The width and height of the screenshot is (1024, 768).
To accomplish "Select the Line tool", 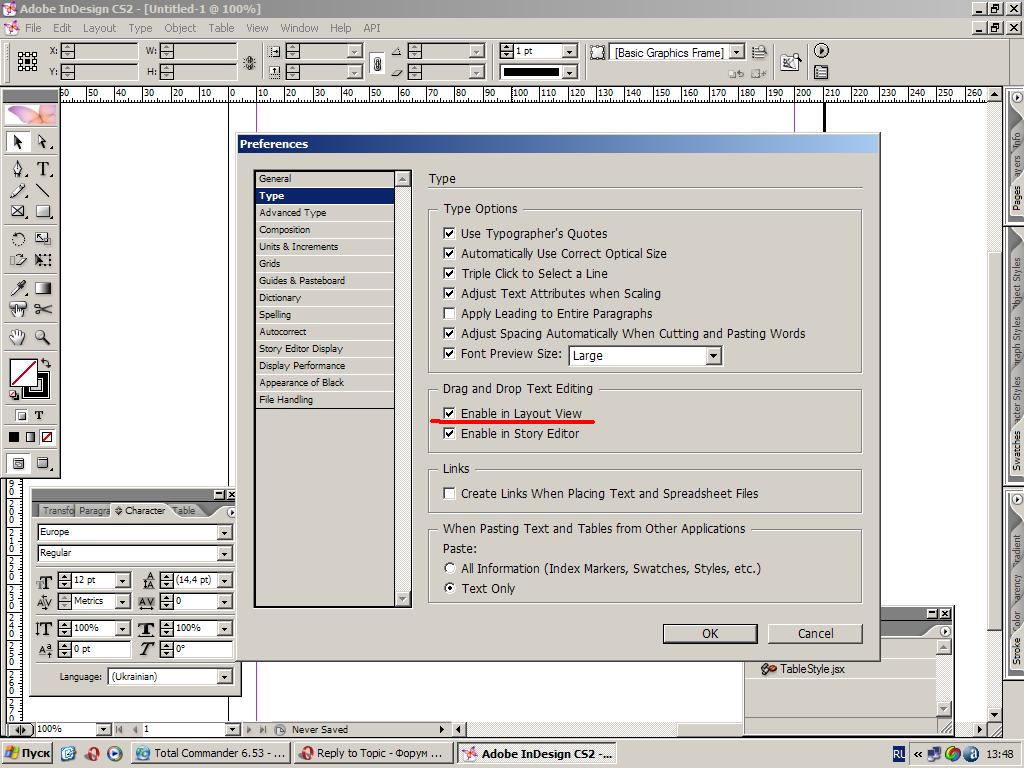I will (42, 191).
